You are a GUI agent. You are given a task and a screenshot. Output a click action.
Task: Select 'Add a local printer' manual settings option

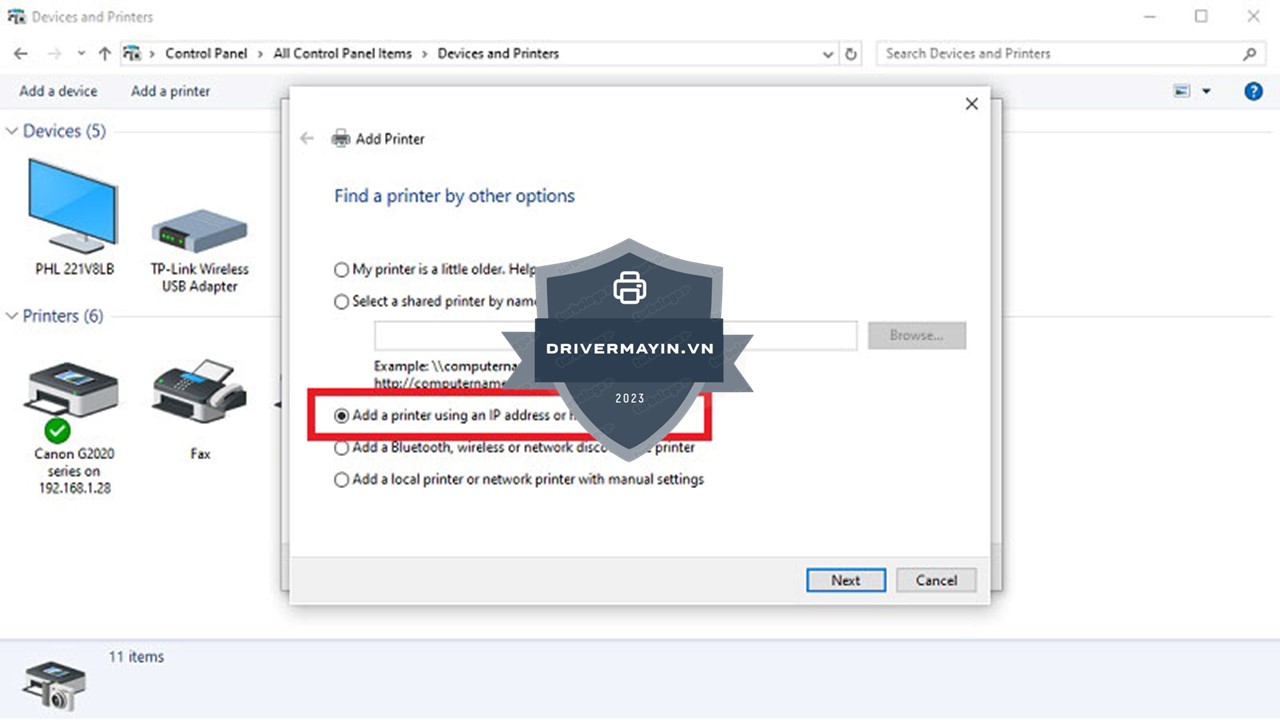coord(342,480)
